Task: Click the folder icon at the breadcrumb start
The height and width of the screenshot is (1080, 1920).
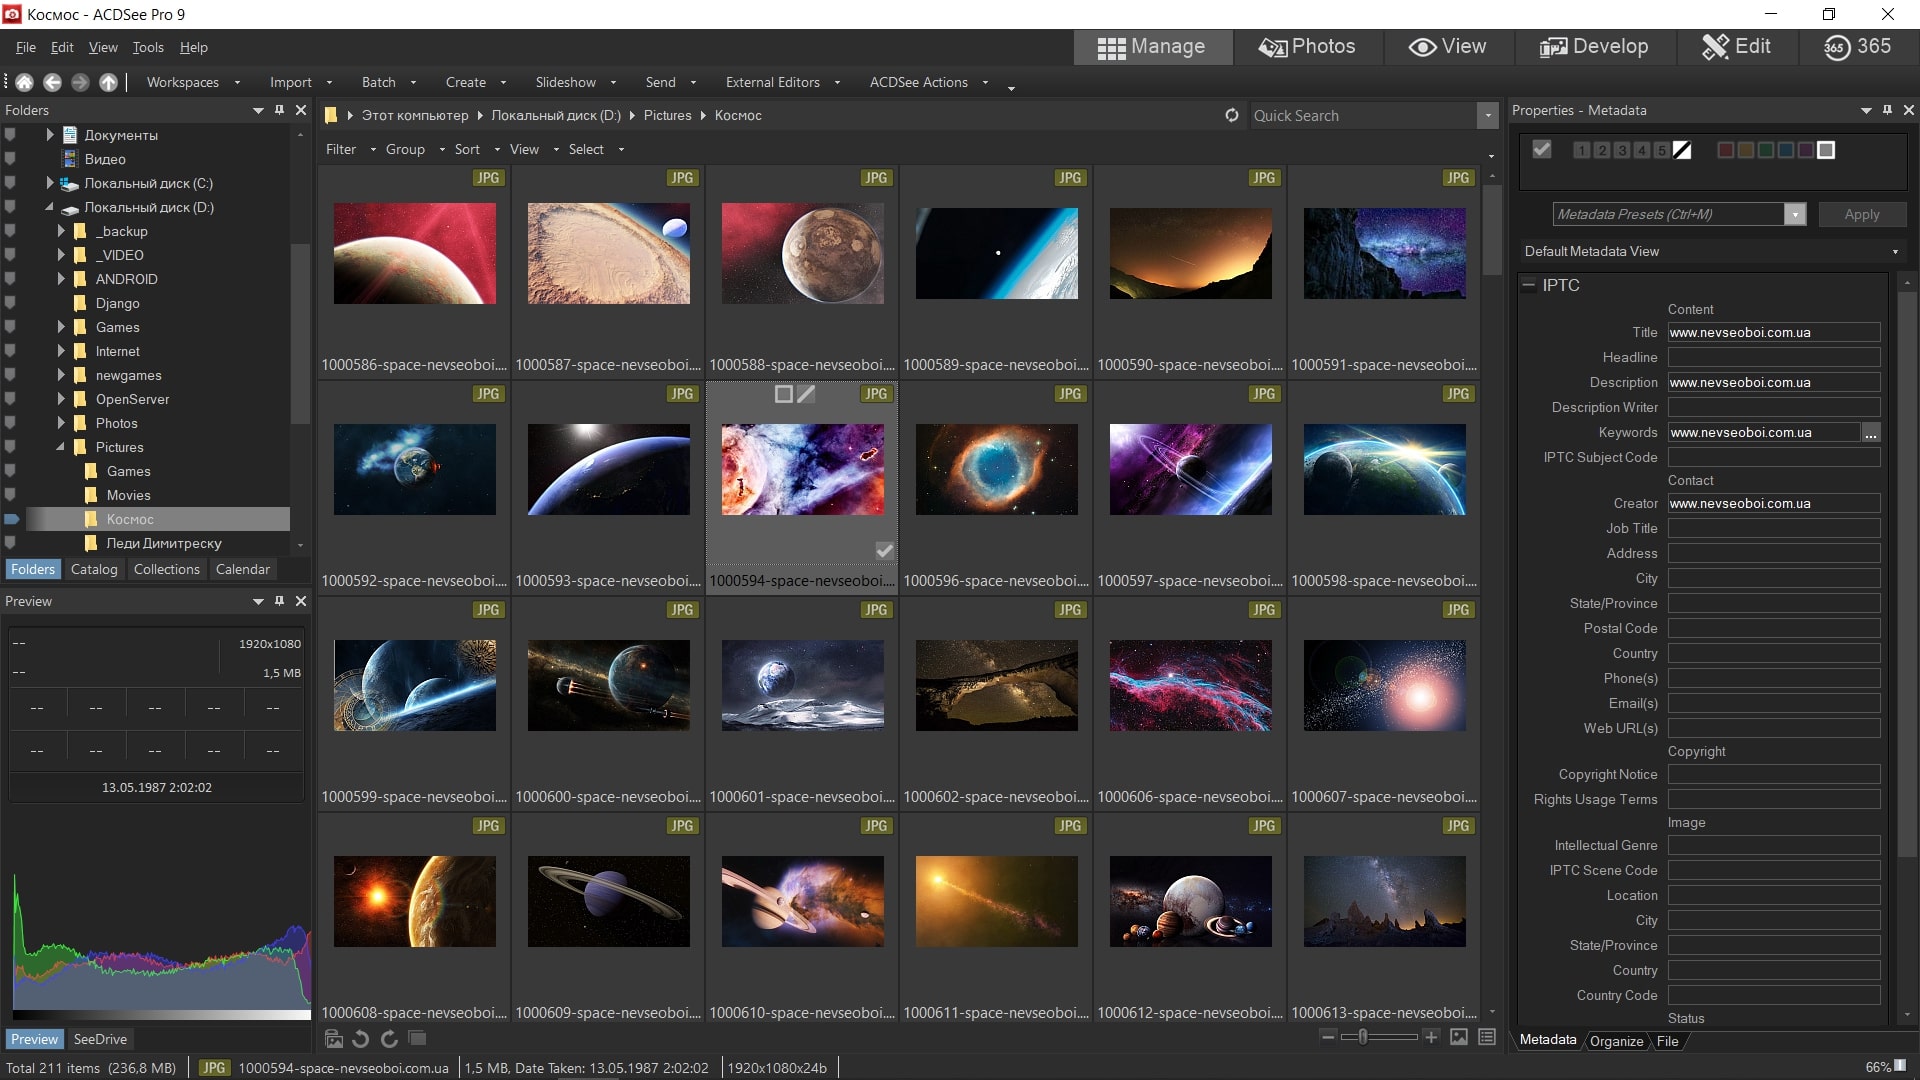Action: pos(331,115)
